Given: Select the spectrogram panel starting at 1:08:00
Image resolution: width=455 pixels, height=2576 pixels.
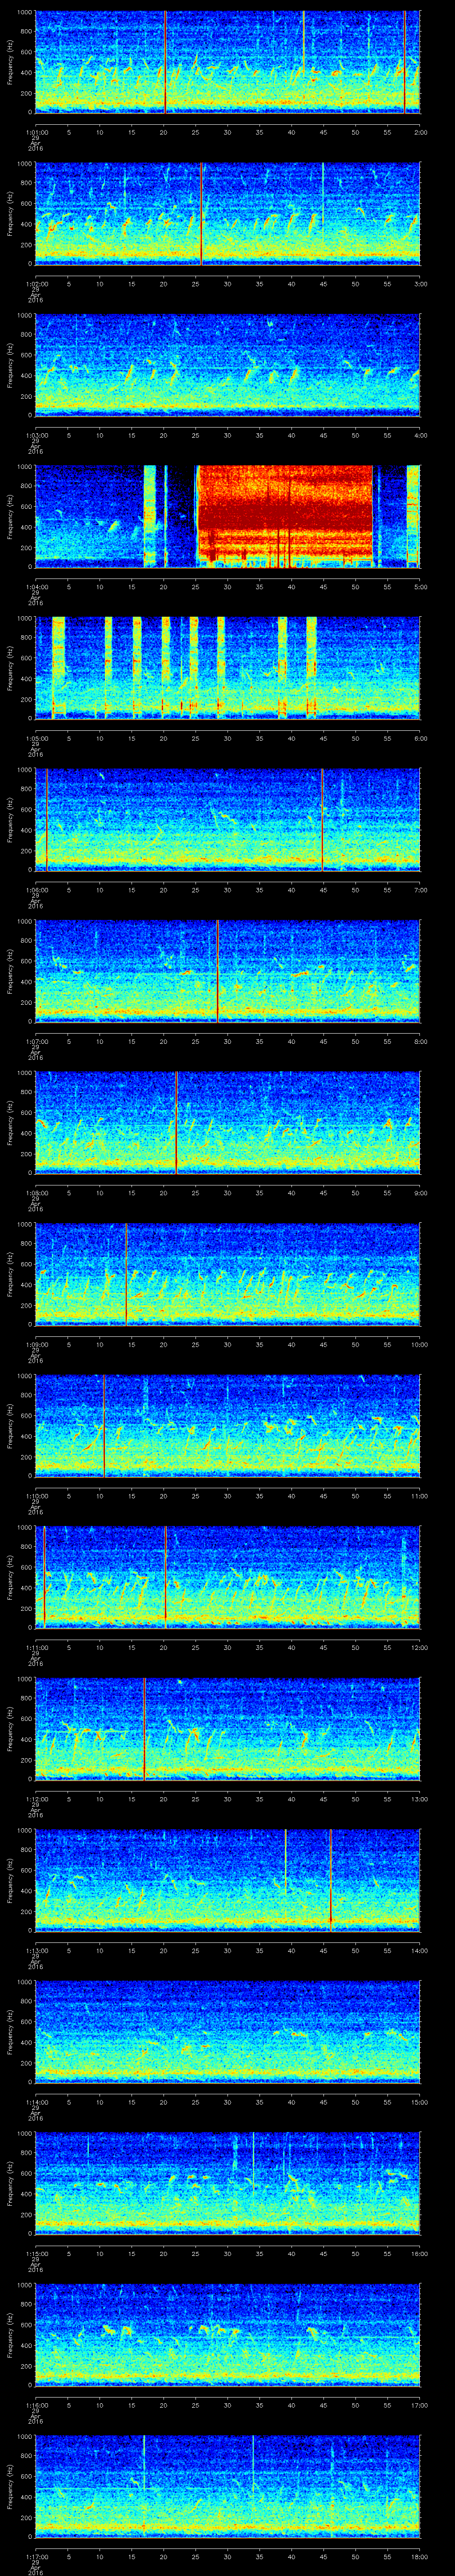Looking at the screenshot, I should [228, 1123].
